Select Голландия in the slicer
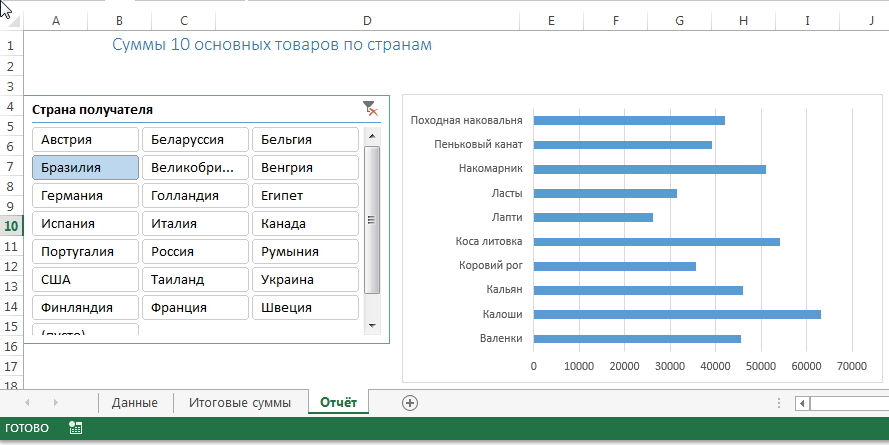The image size is (889, 445). [x=195, y=196]
